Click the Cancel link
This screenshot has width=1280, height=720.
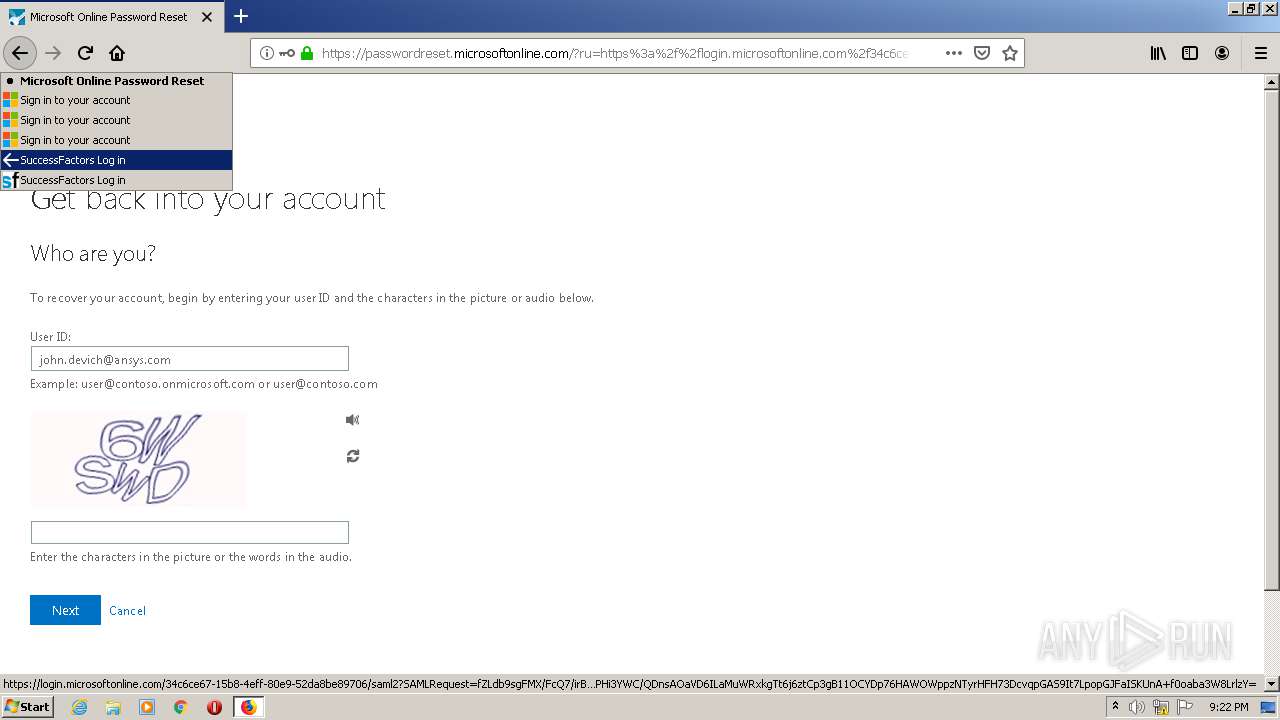[x=127, y=611]
